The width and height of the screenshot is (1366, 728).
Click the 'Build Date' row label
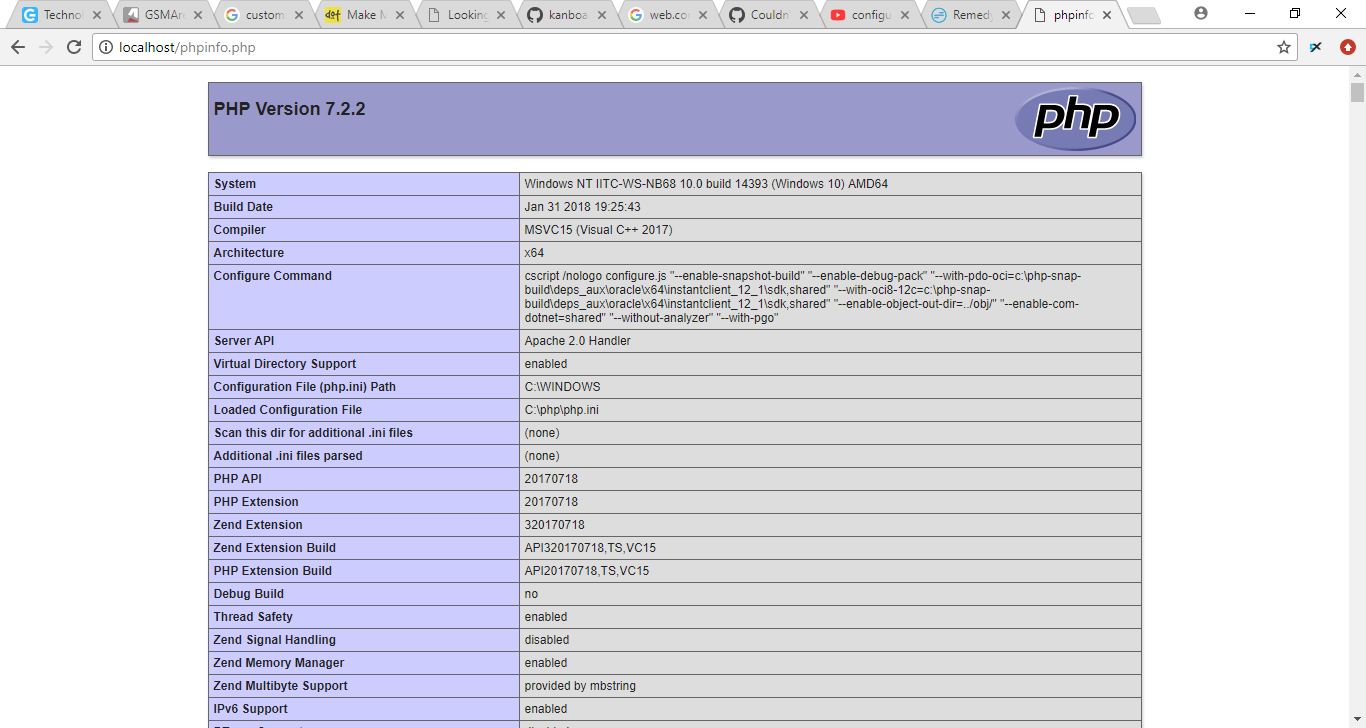point(243,207)
